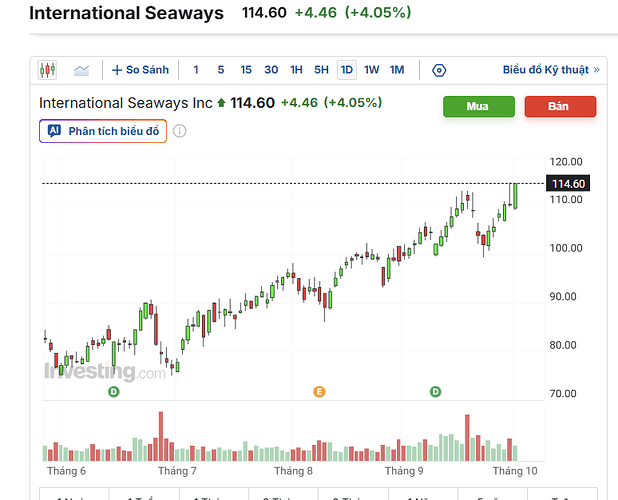Click the red Bán button
This screenshot has height=500, width=618.
pyautogui.click(x=560, y=106)
